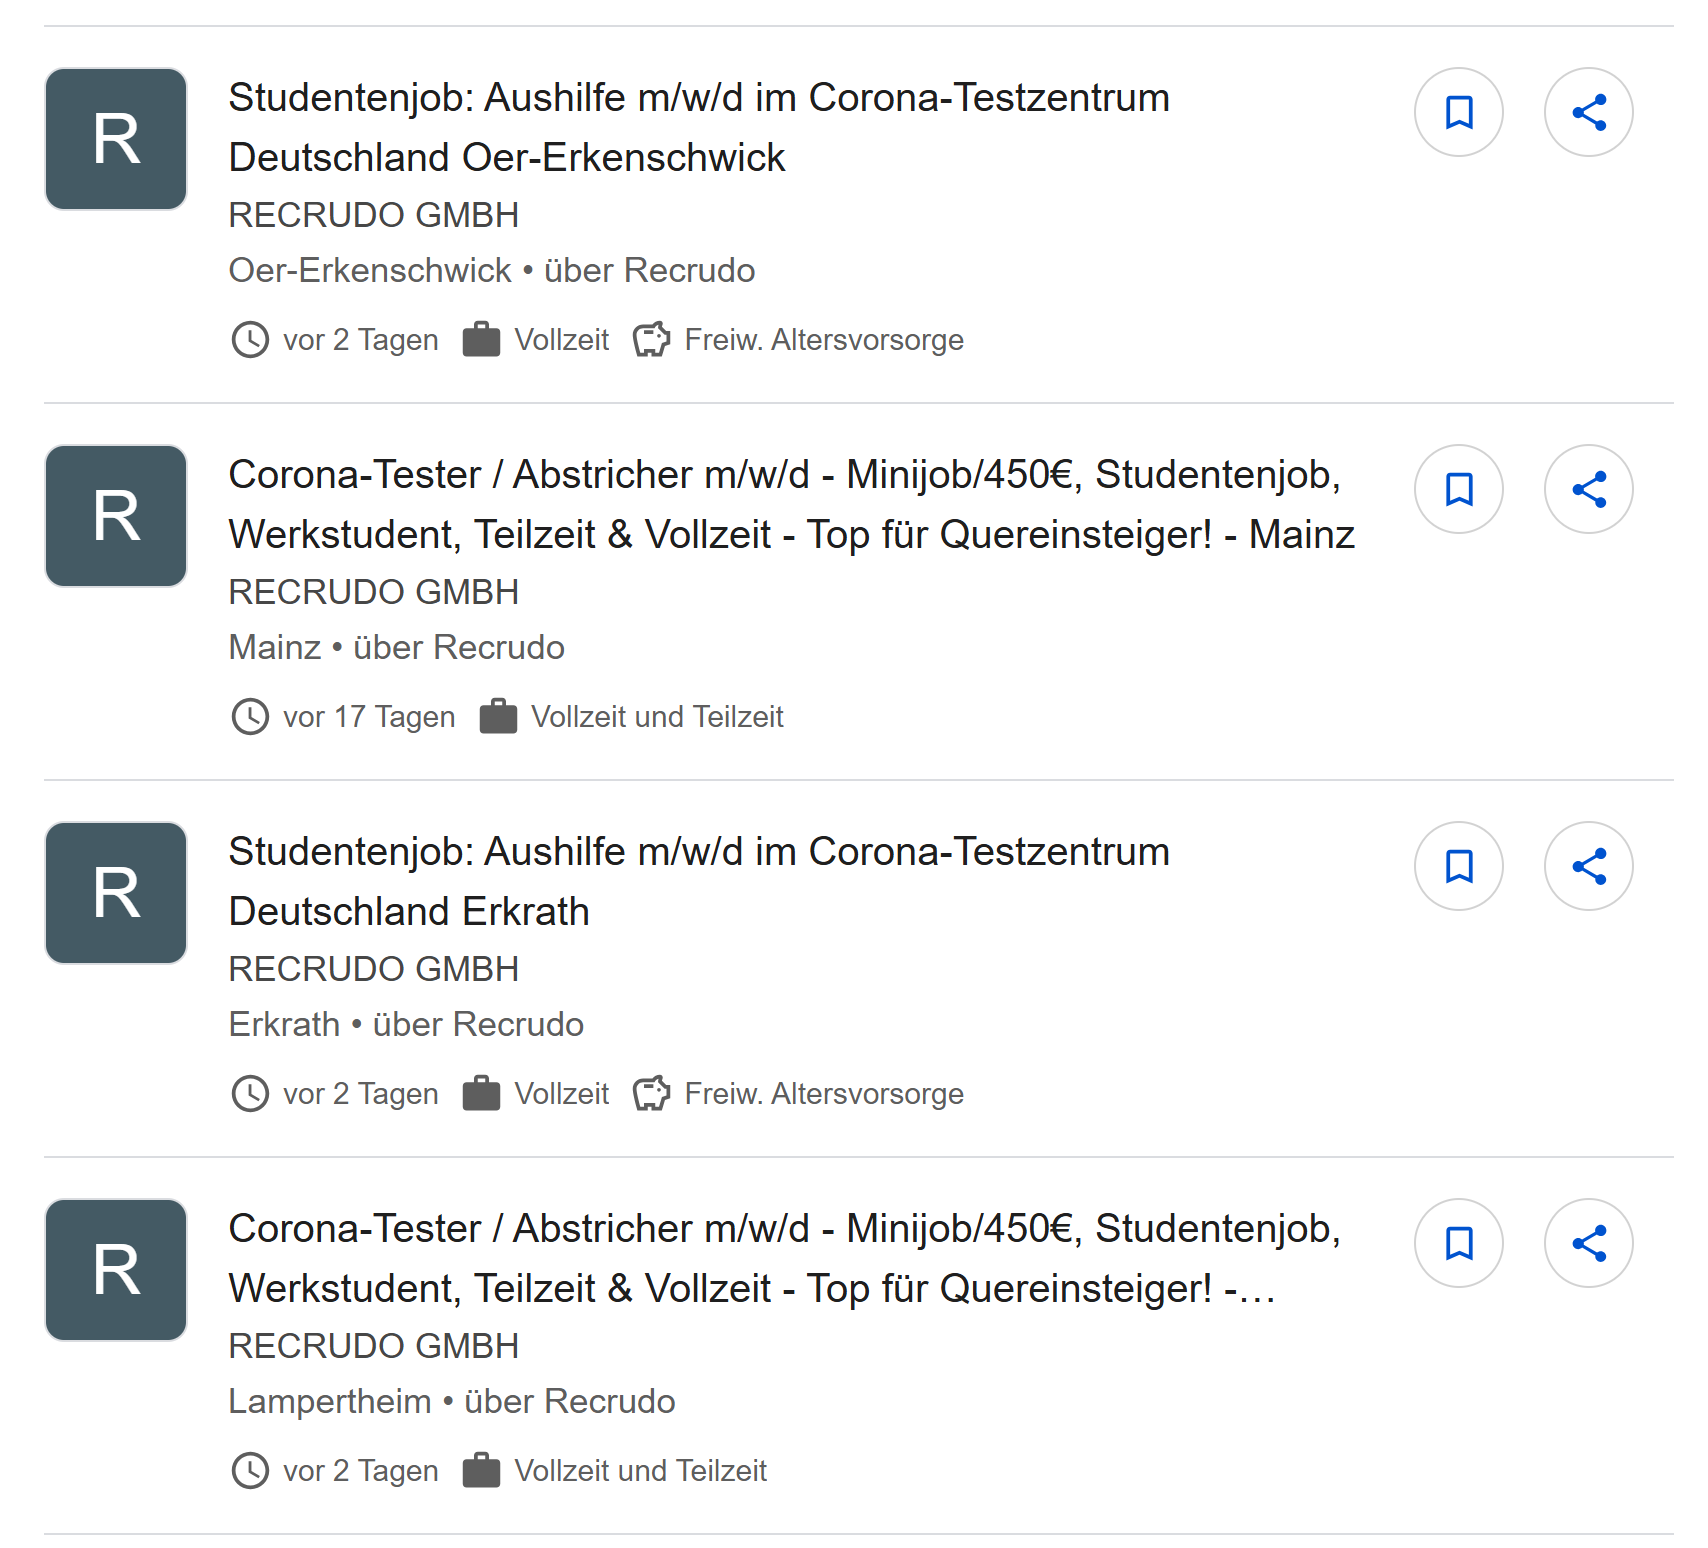Image resolution: width=1708 pixels, height=1548 pixels.
Task: Save the Lampertheim Corona-Tester job
Action: [1459, 1243]
